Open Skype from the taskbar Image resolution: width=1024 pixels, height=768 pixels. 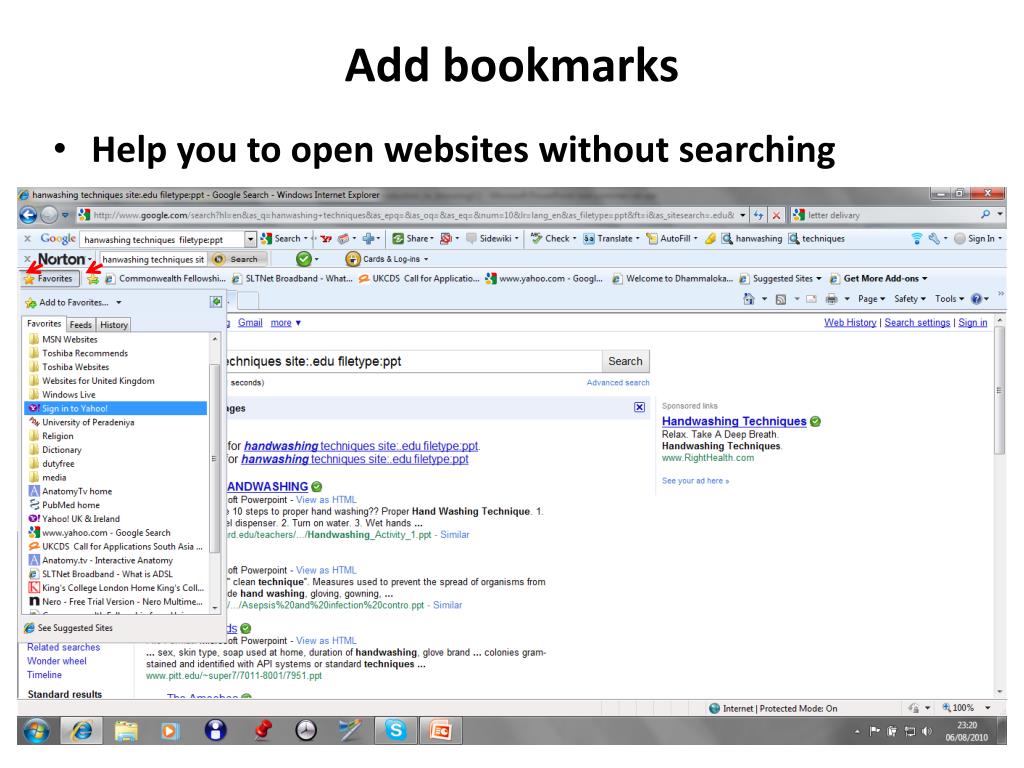[395, 729]
